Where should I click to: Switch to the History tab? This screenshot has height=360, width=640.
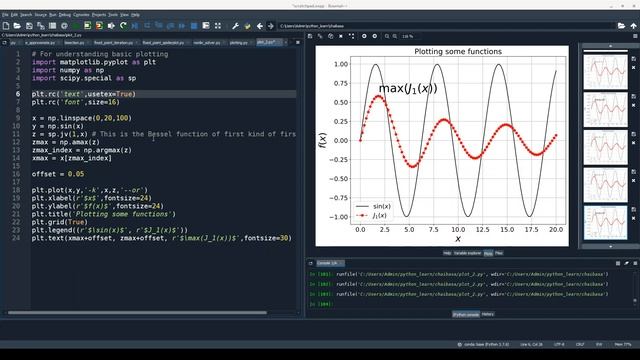pyautogui.click(x=488, y=314)
